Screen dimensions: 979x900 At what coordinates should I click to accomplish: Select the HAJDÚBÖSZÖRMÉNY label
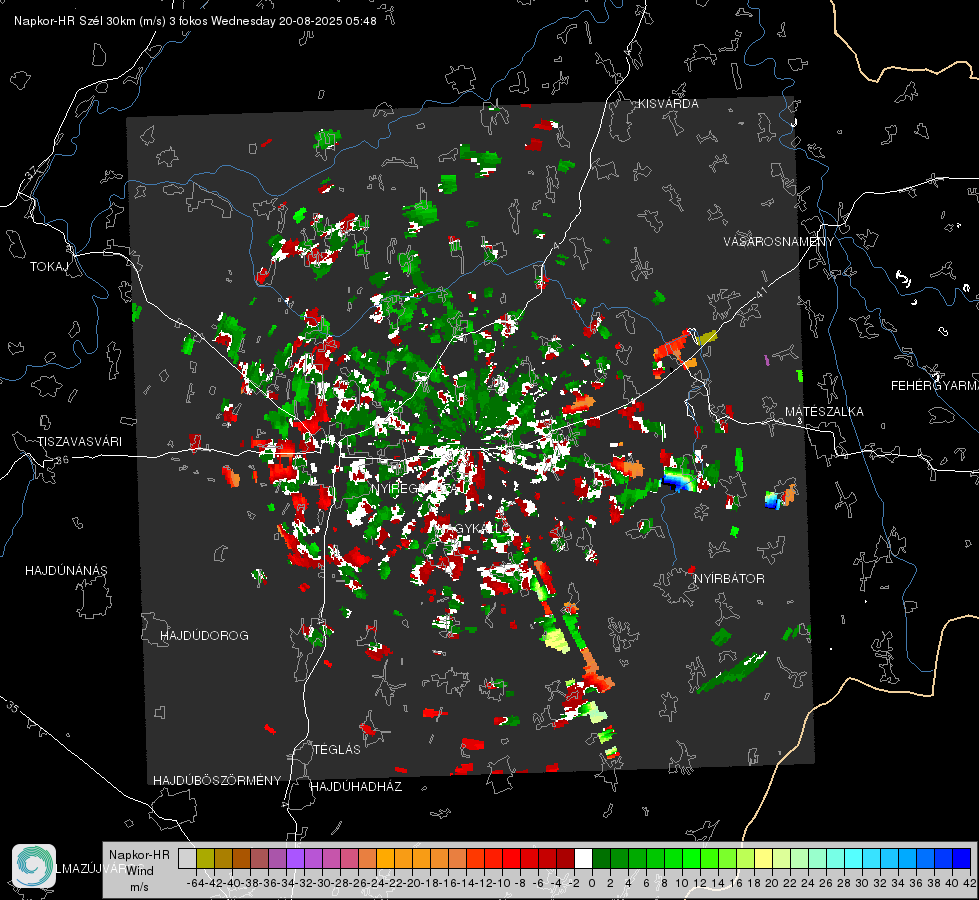tap(217, 781)
